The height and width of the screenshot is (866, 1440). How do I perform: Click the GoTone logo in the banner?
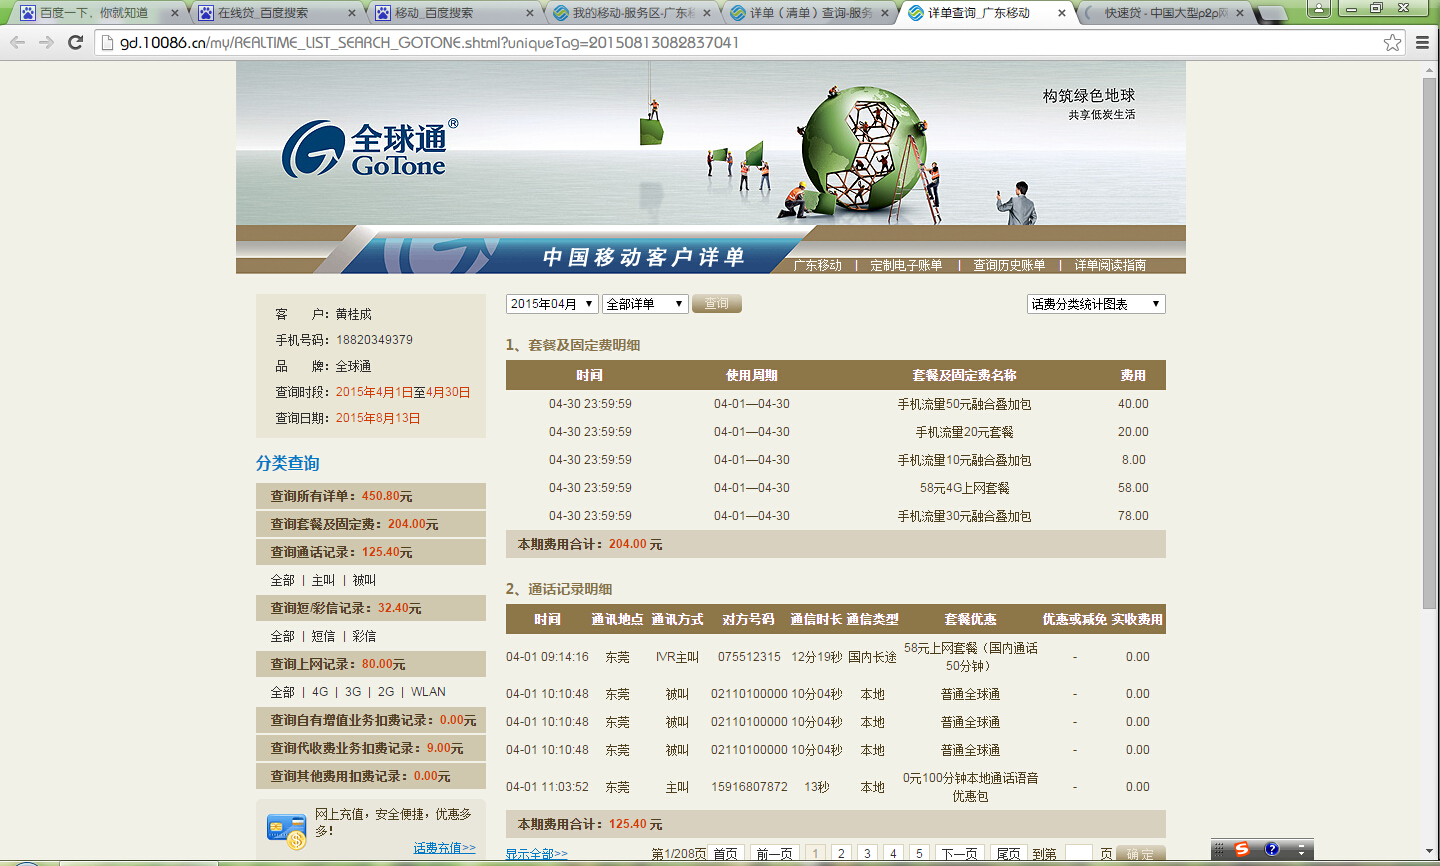(370, 150)
